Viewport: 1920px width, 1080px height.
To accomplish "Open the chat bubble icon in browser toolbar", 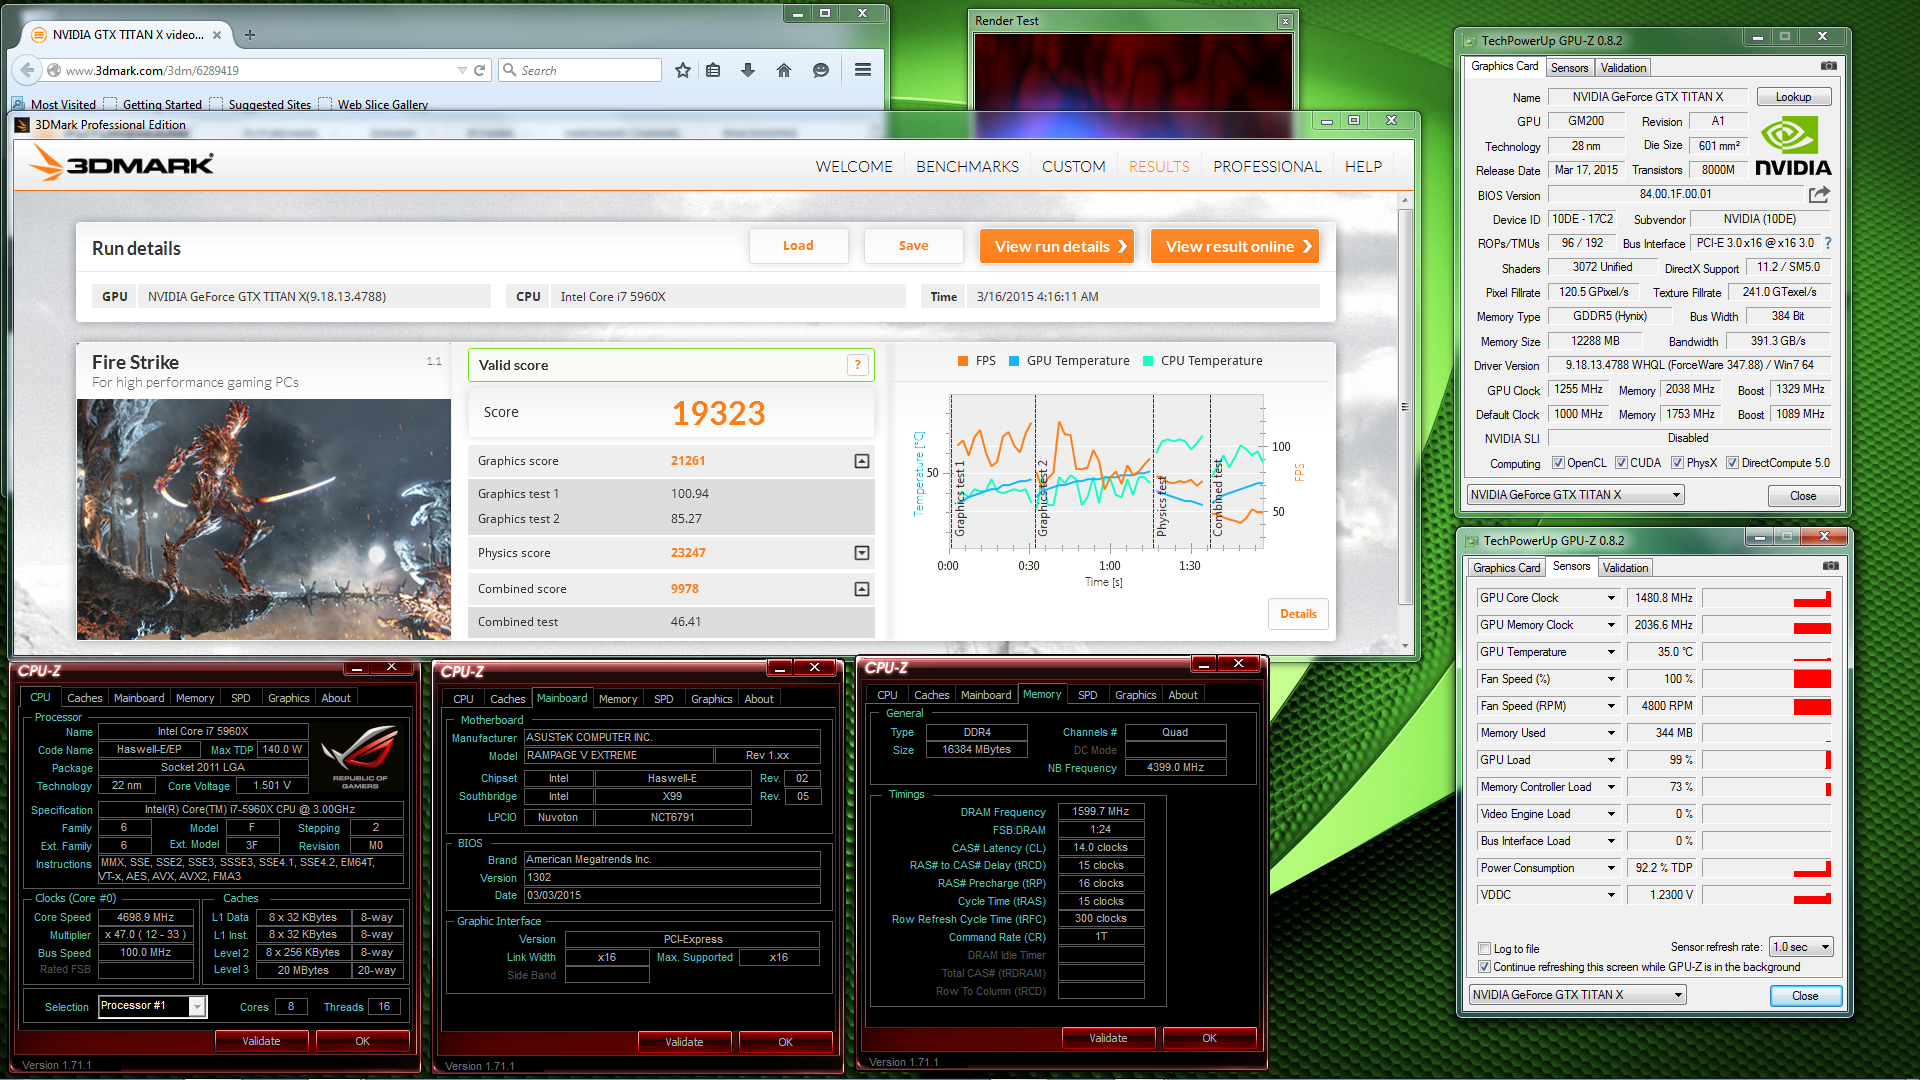I will click(821, 70).
